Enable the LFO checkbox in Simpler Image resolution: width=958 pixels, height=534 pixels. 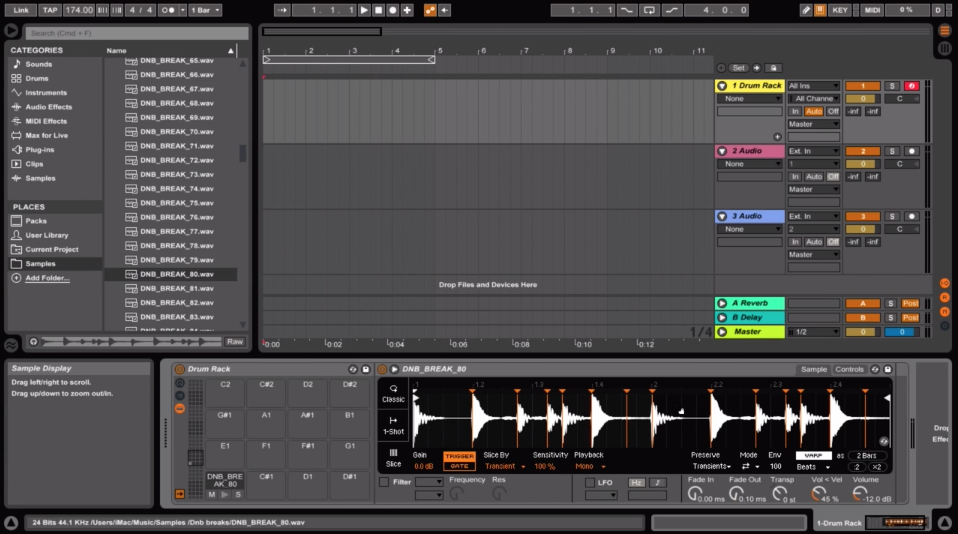coord(590,483)
